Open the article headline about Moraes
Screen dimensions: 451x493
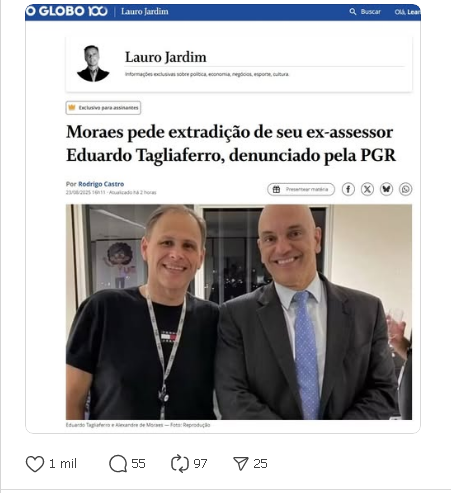coord(231,144)
